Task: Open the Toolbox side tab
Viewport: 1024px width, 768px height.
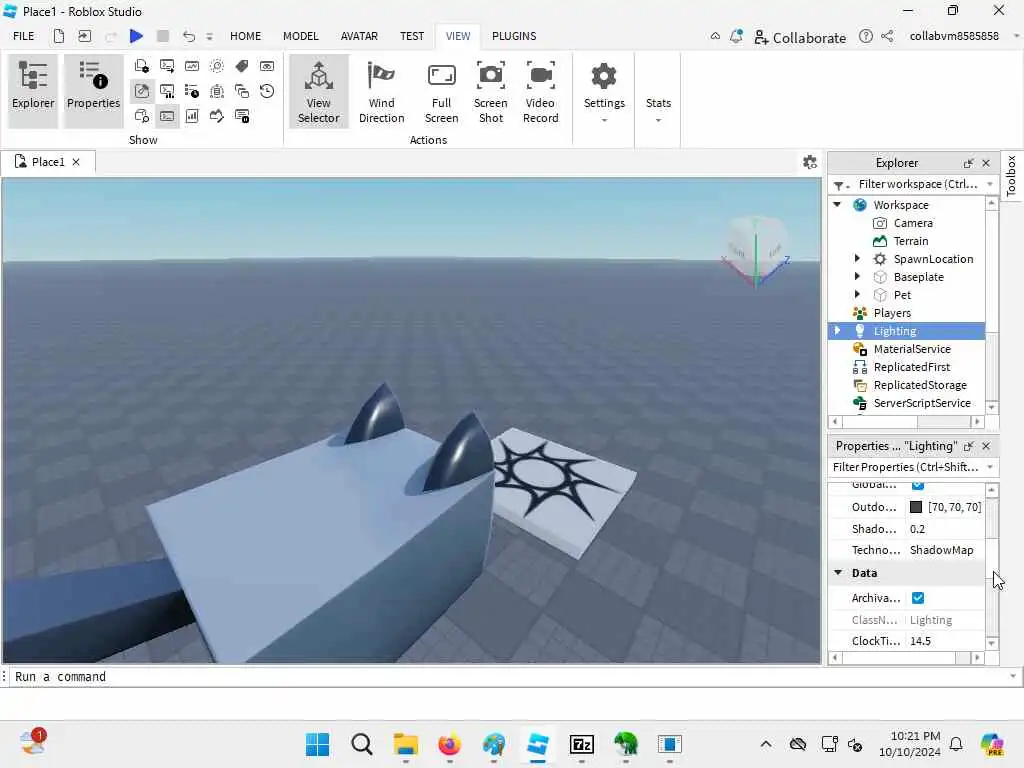Action: 1011,176
